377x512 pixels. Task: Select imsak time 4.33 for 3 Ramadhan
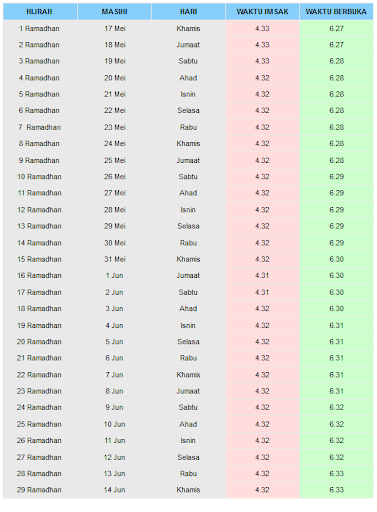(262, 61)
